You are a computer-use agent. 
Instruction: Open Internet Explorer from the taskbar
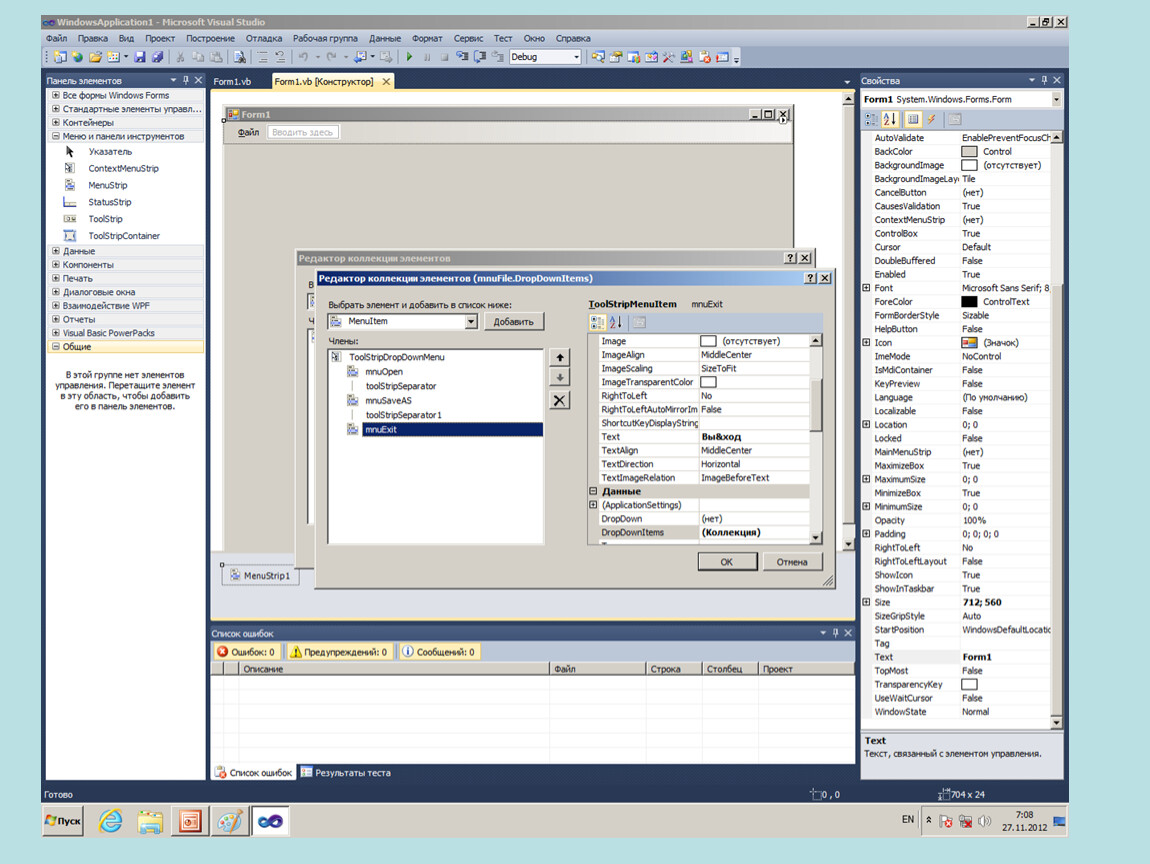click(x=111, y=821)
